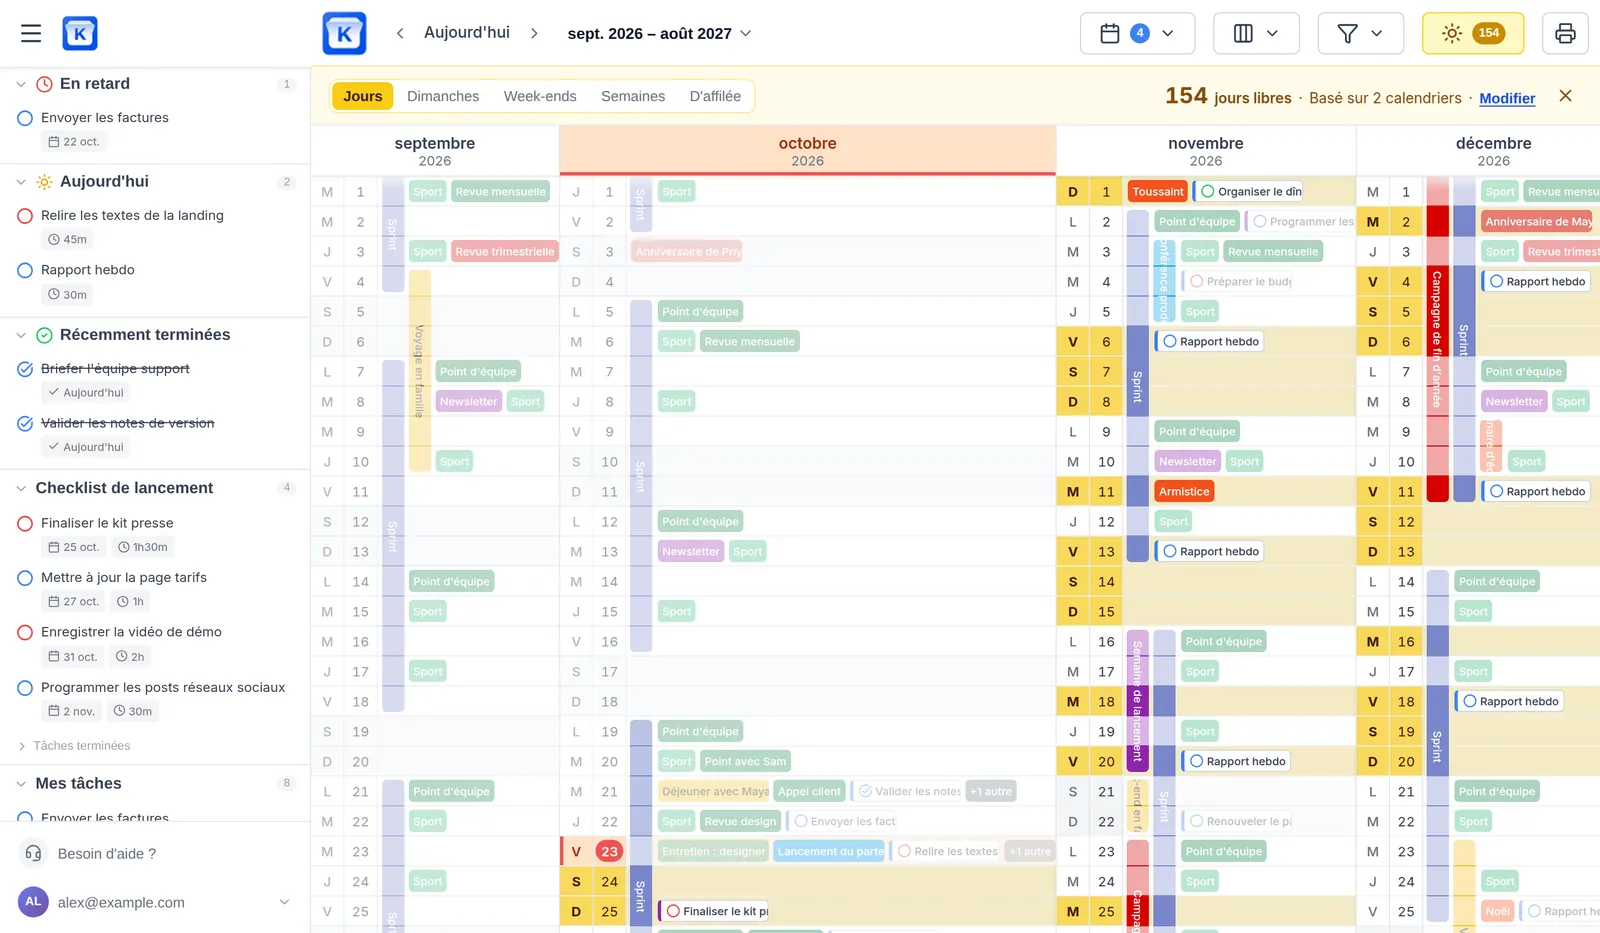Switch to the D'affilée tab
Image resolution: width=1600 pixels, height=933 pixels.
point(715,96)
